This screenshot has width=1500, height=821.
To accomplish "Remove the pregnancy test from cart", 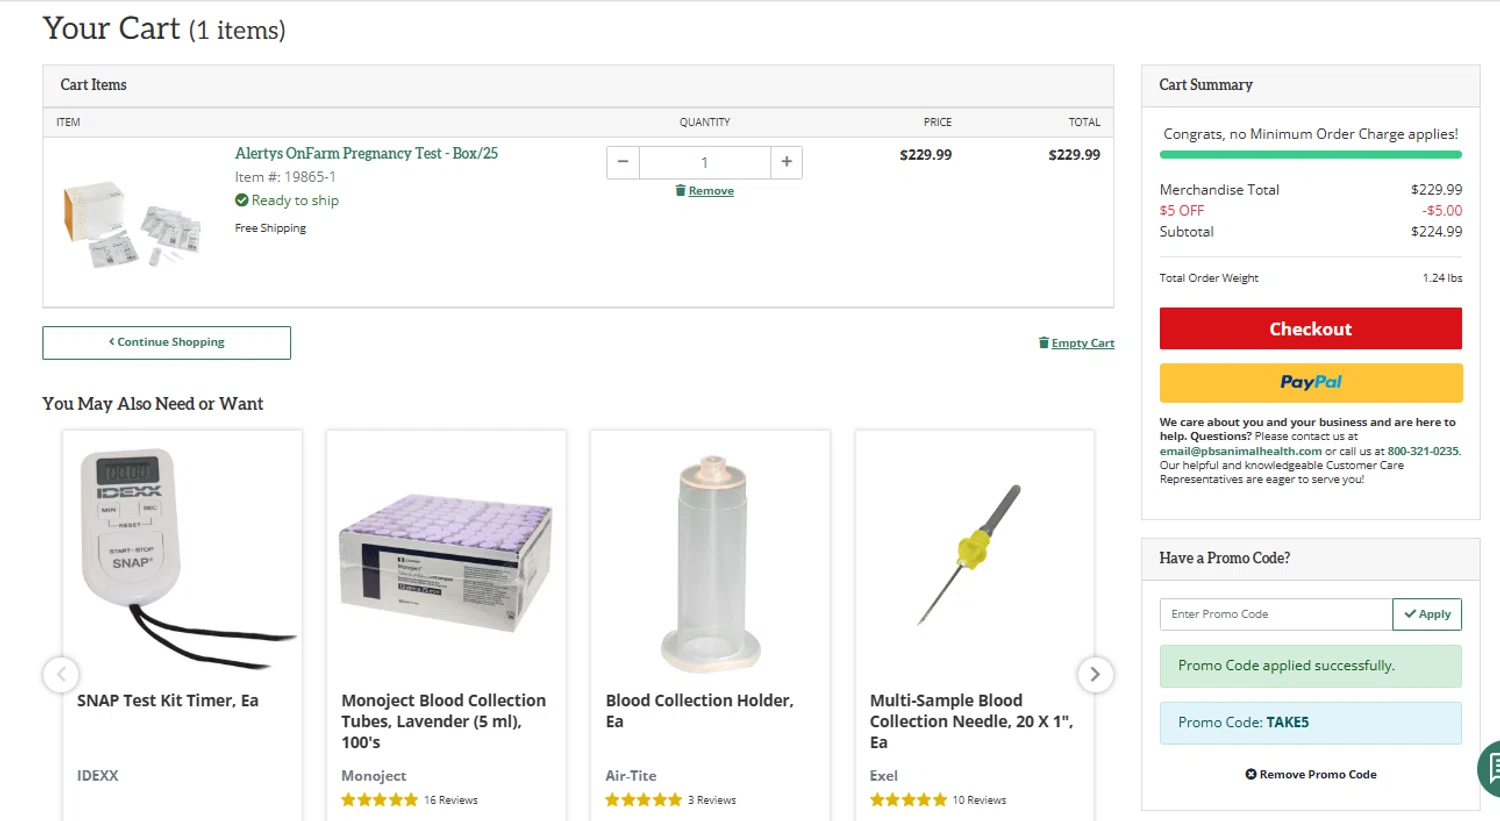I will point(710,191).
